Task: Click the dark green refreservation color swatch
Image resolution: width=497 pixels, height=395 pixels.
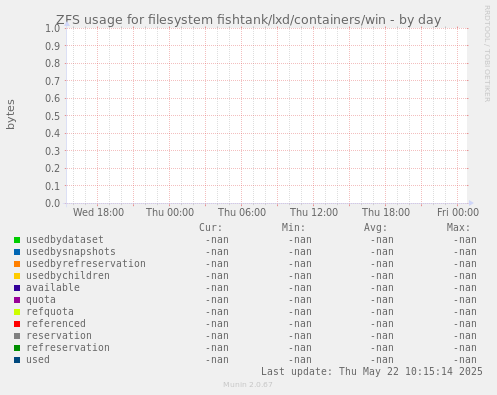Action: tap(17, 348)
